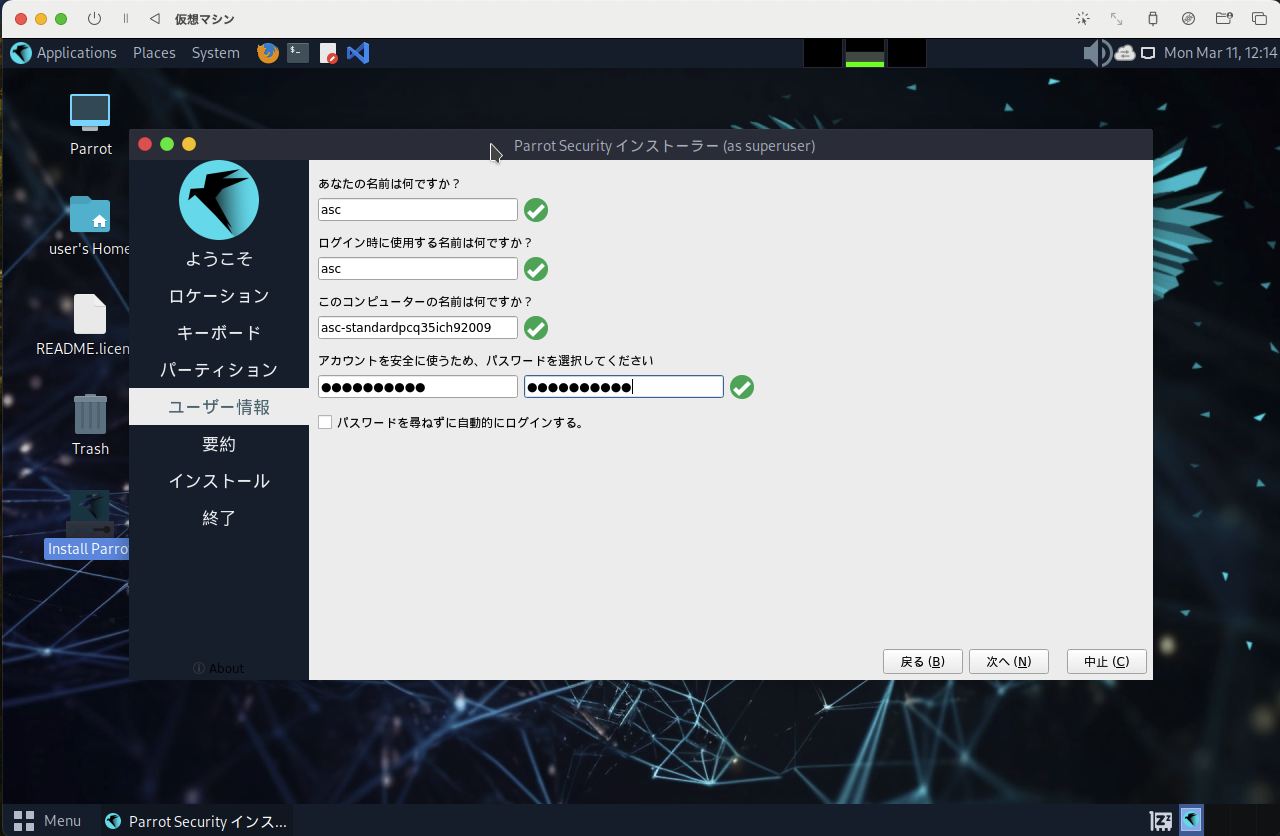Enable automatic login without password checkbox
The height and width of the screenshot is (836, 1280).
(325, 422)
